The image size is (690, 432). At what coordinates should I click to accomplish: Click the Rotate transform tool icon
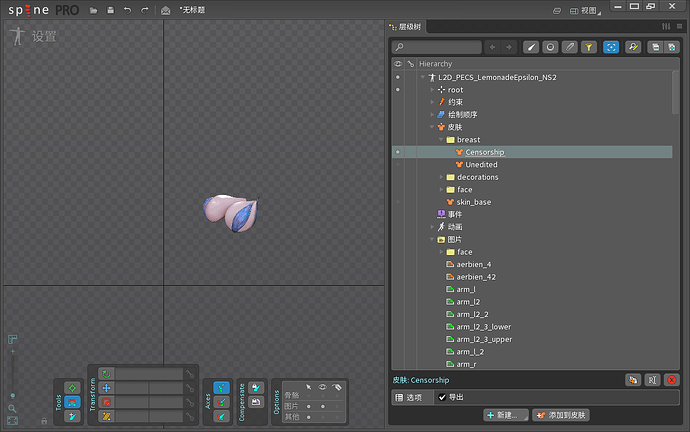[106, 374]
